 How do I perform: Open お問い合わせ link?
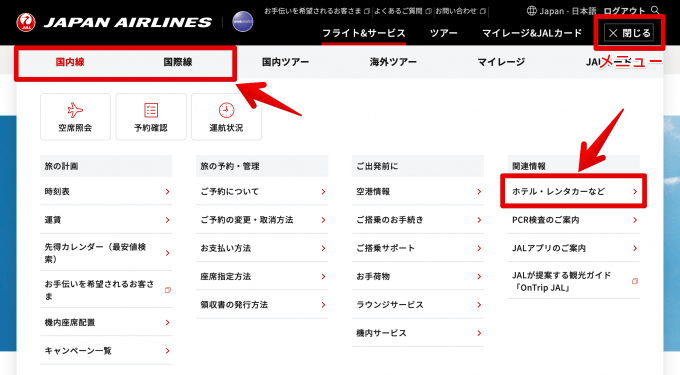(460, 11)
